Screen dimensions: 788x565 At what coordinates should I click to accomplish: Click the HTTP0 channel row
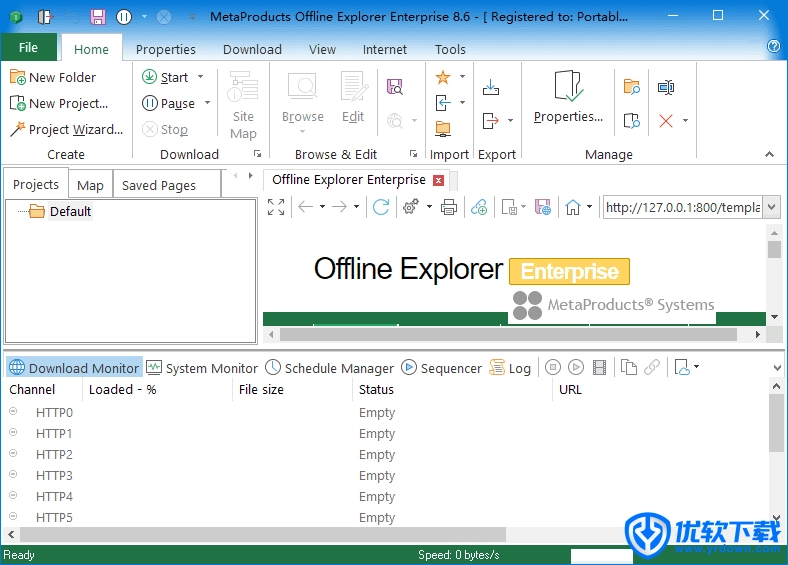coord(387,413)
